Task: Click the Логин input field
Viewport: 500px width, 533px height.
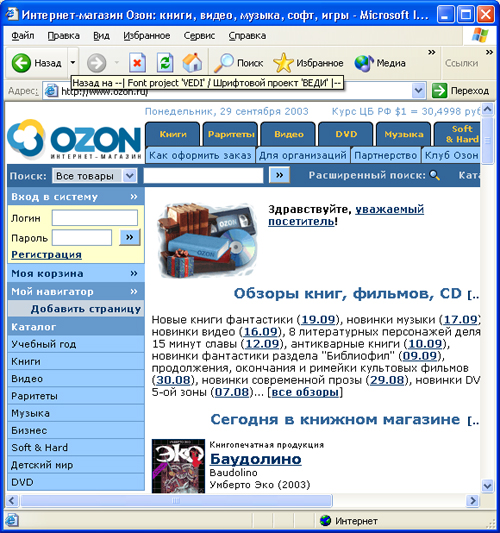Action: (x=95, y=218)
